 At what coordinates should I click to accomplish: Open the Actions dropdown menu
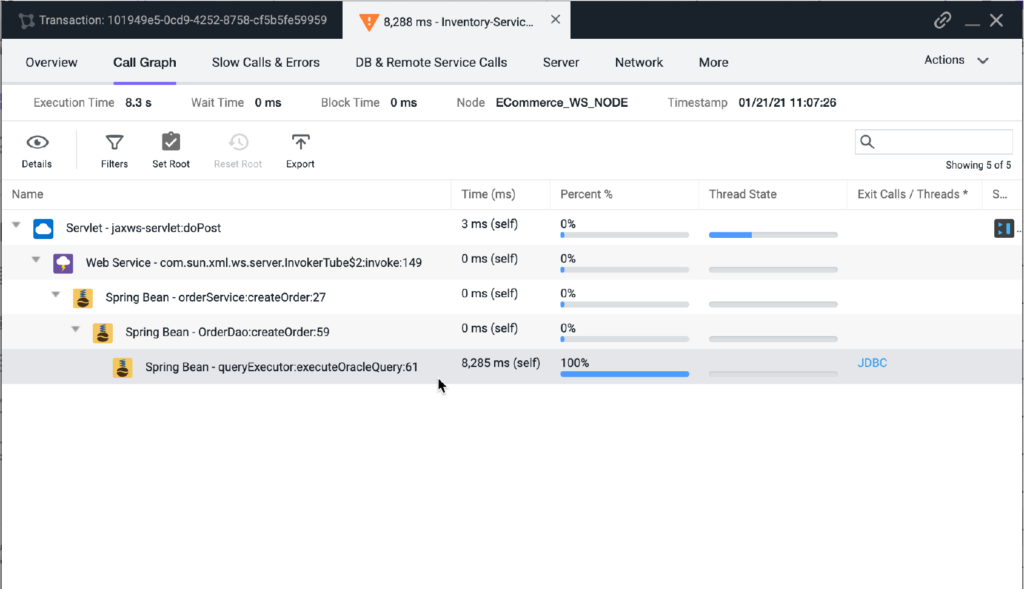(955, 60)
